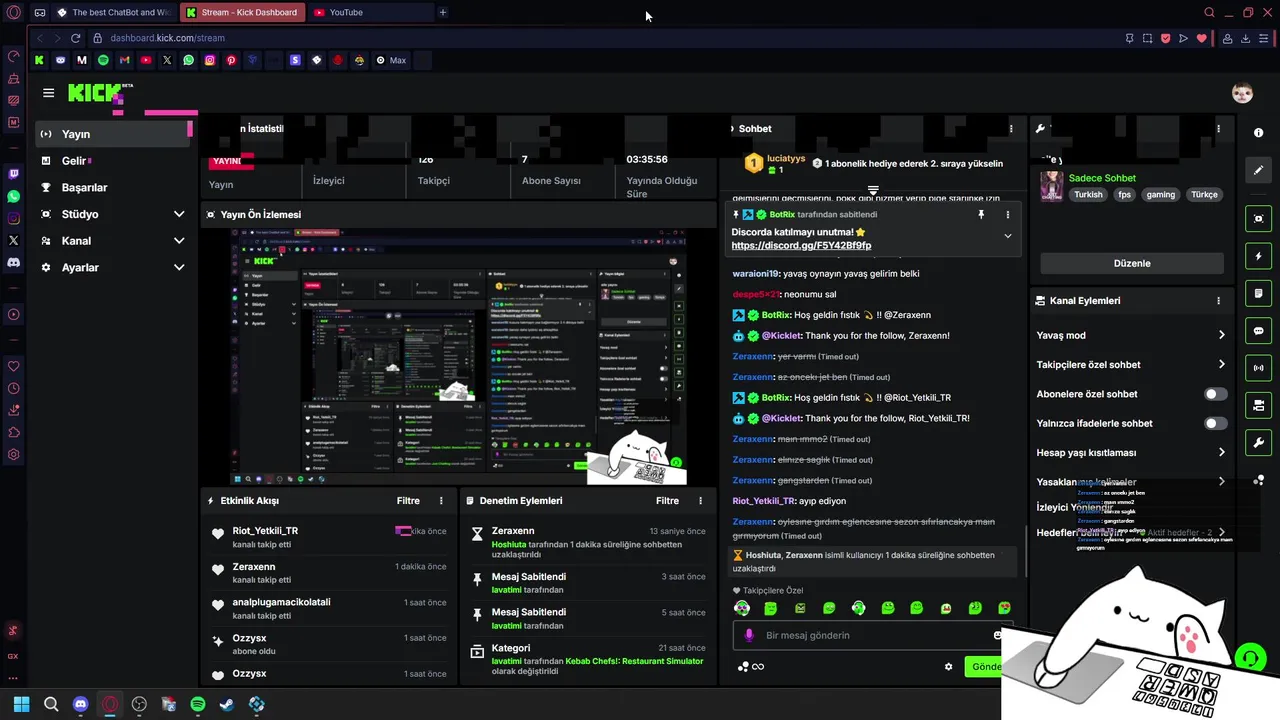Open Kick bookmark in bookmarks bar

(x=39, y=60)
